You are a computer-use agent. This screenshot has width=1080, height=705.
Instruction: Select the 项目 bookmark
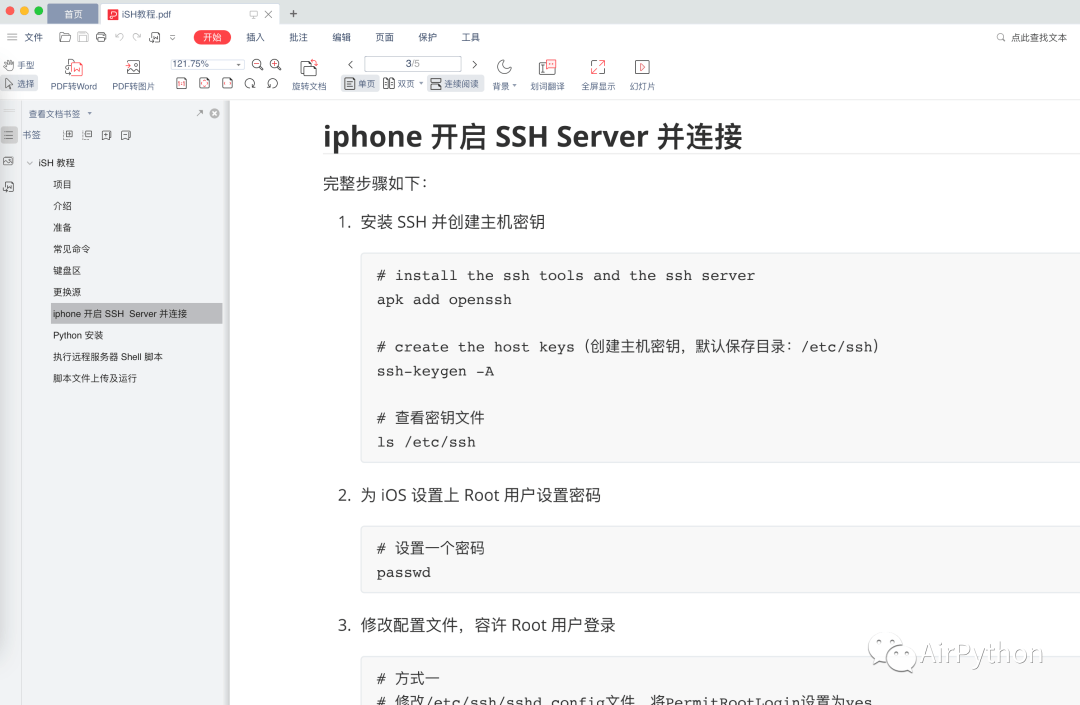[62, 185]
